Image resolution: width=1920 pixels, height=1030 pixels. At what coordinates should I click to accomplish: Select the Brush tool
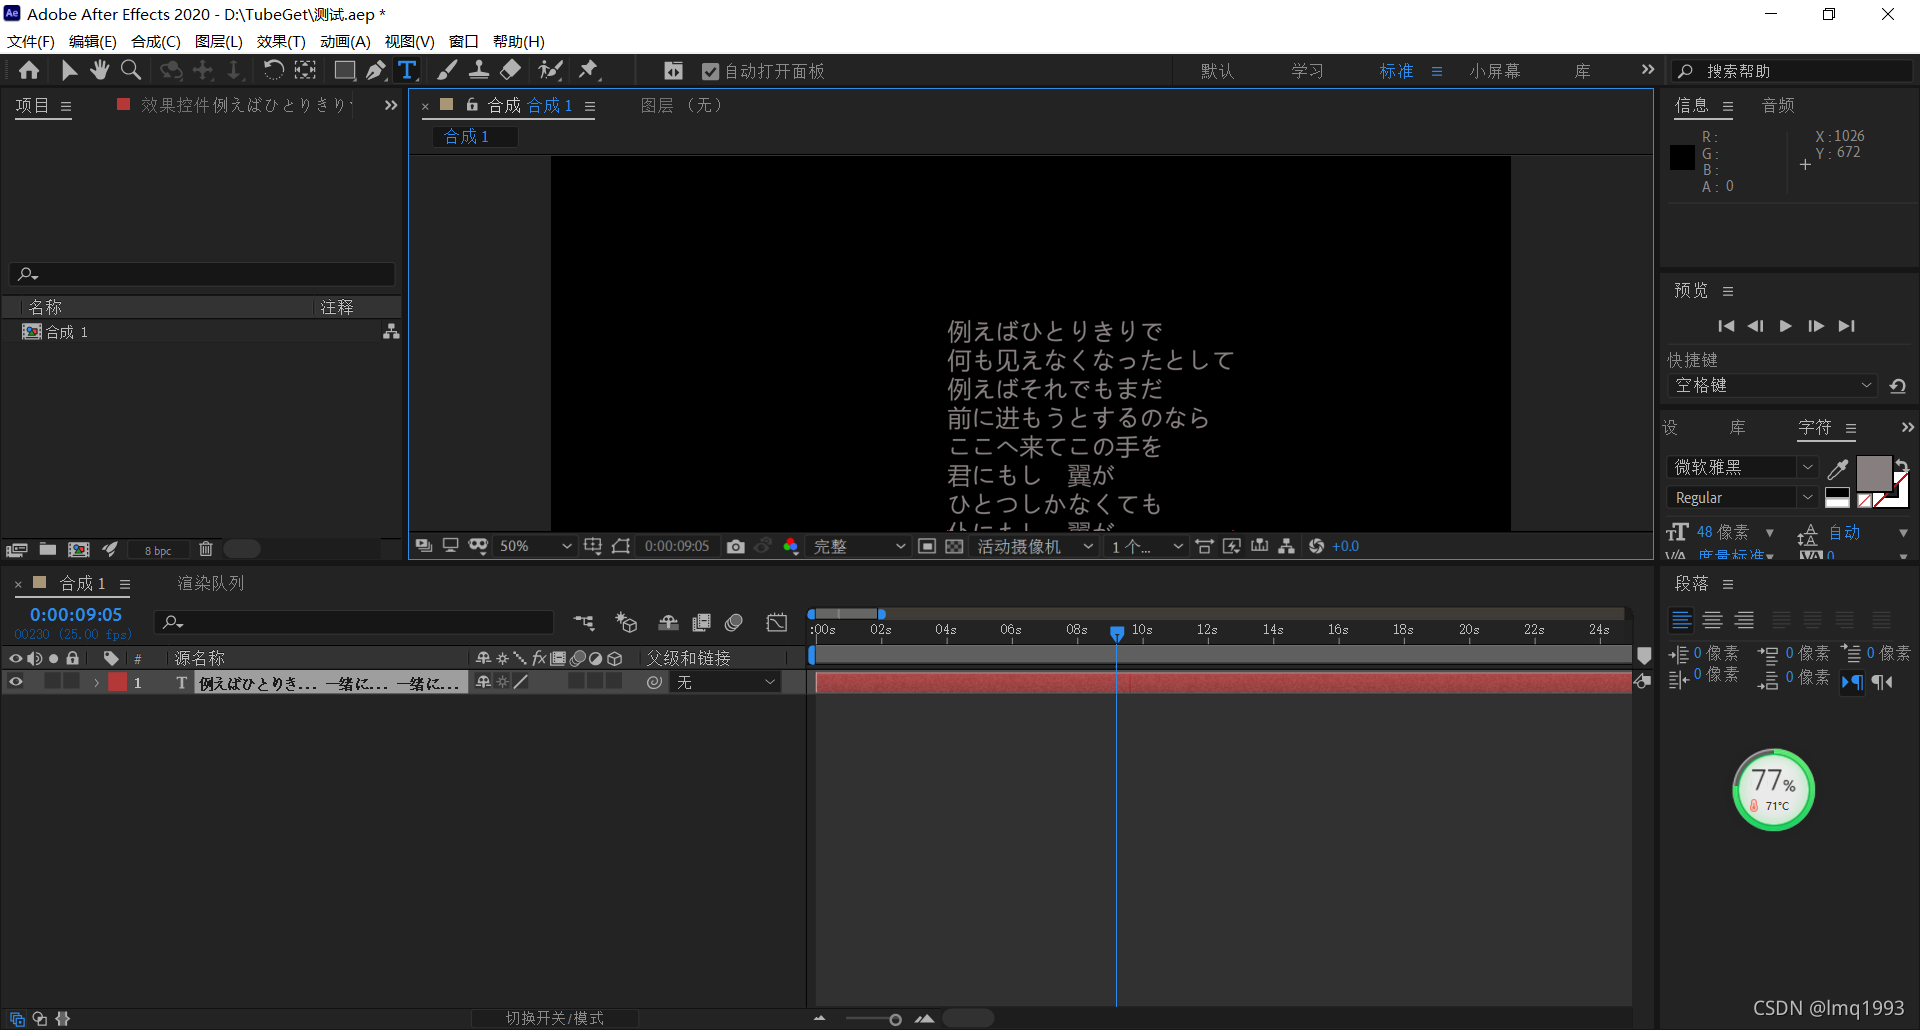447,70
